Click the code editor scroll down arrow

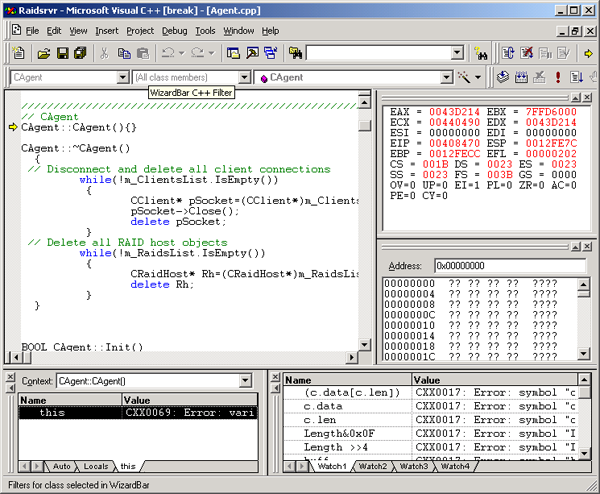pos(364,345)
